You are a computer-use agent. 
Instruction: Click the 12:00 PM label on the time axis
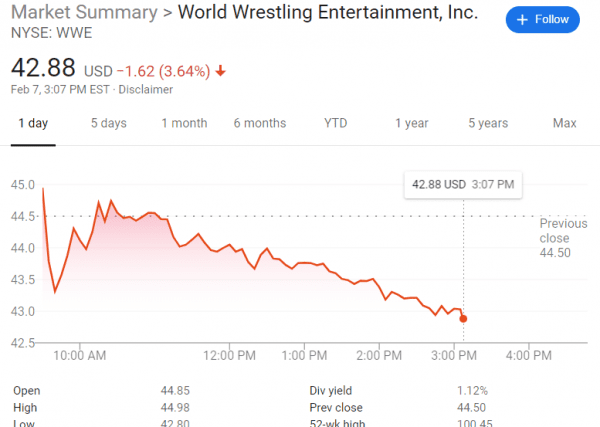[232, 355]
